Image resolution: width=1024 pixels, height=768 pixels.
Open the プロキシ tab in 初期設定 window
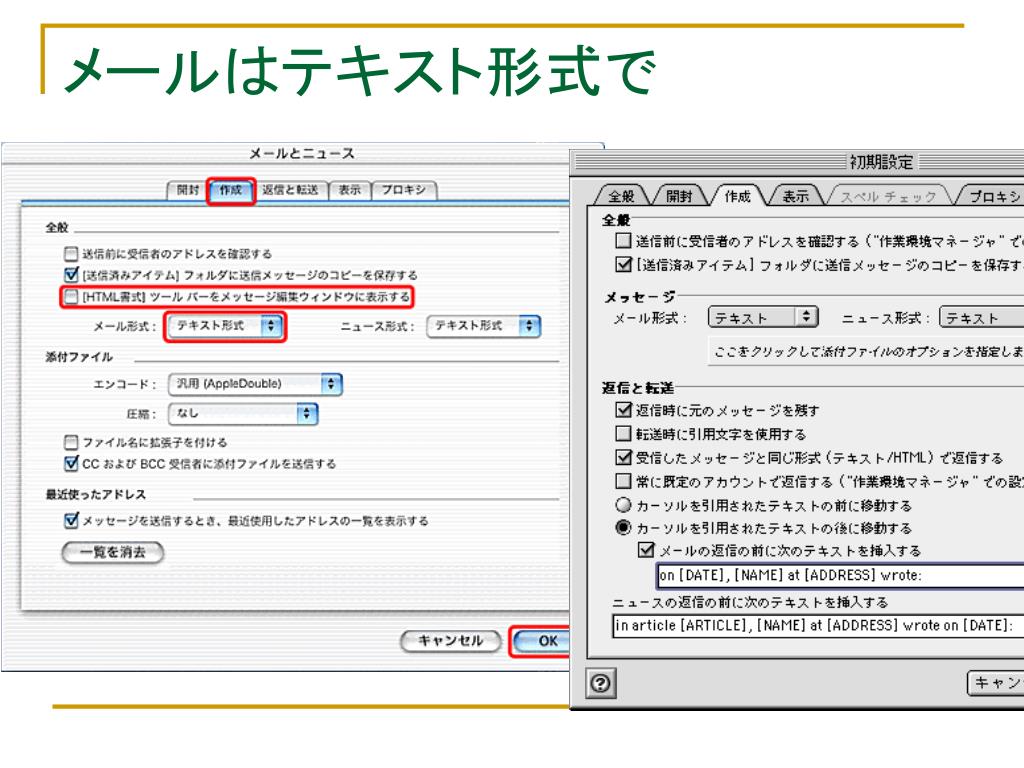tap(993, 196)
